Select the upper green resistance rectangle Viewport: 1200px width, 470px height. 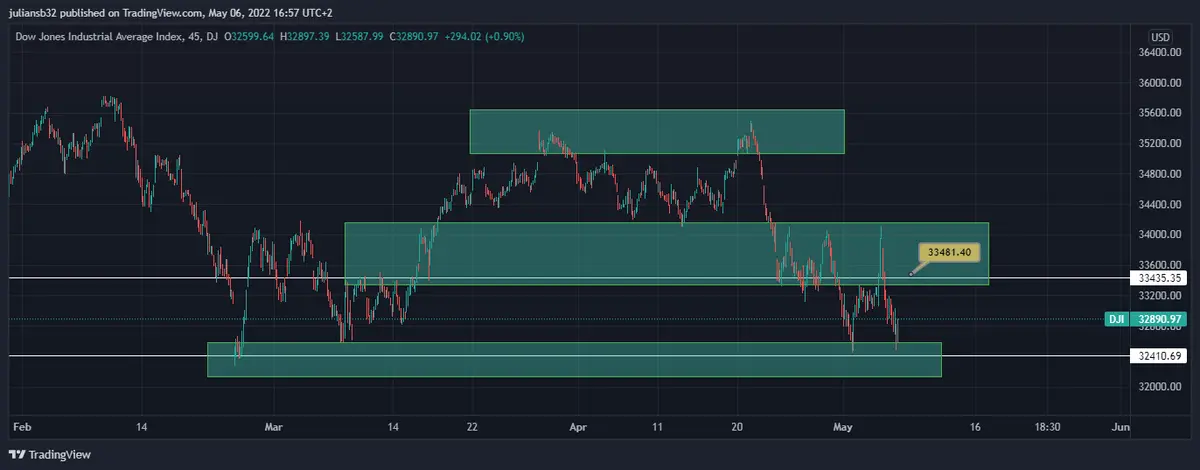point(657,131)
